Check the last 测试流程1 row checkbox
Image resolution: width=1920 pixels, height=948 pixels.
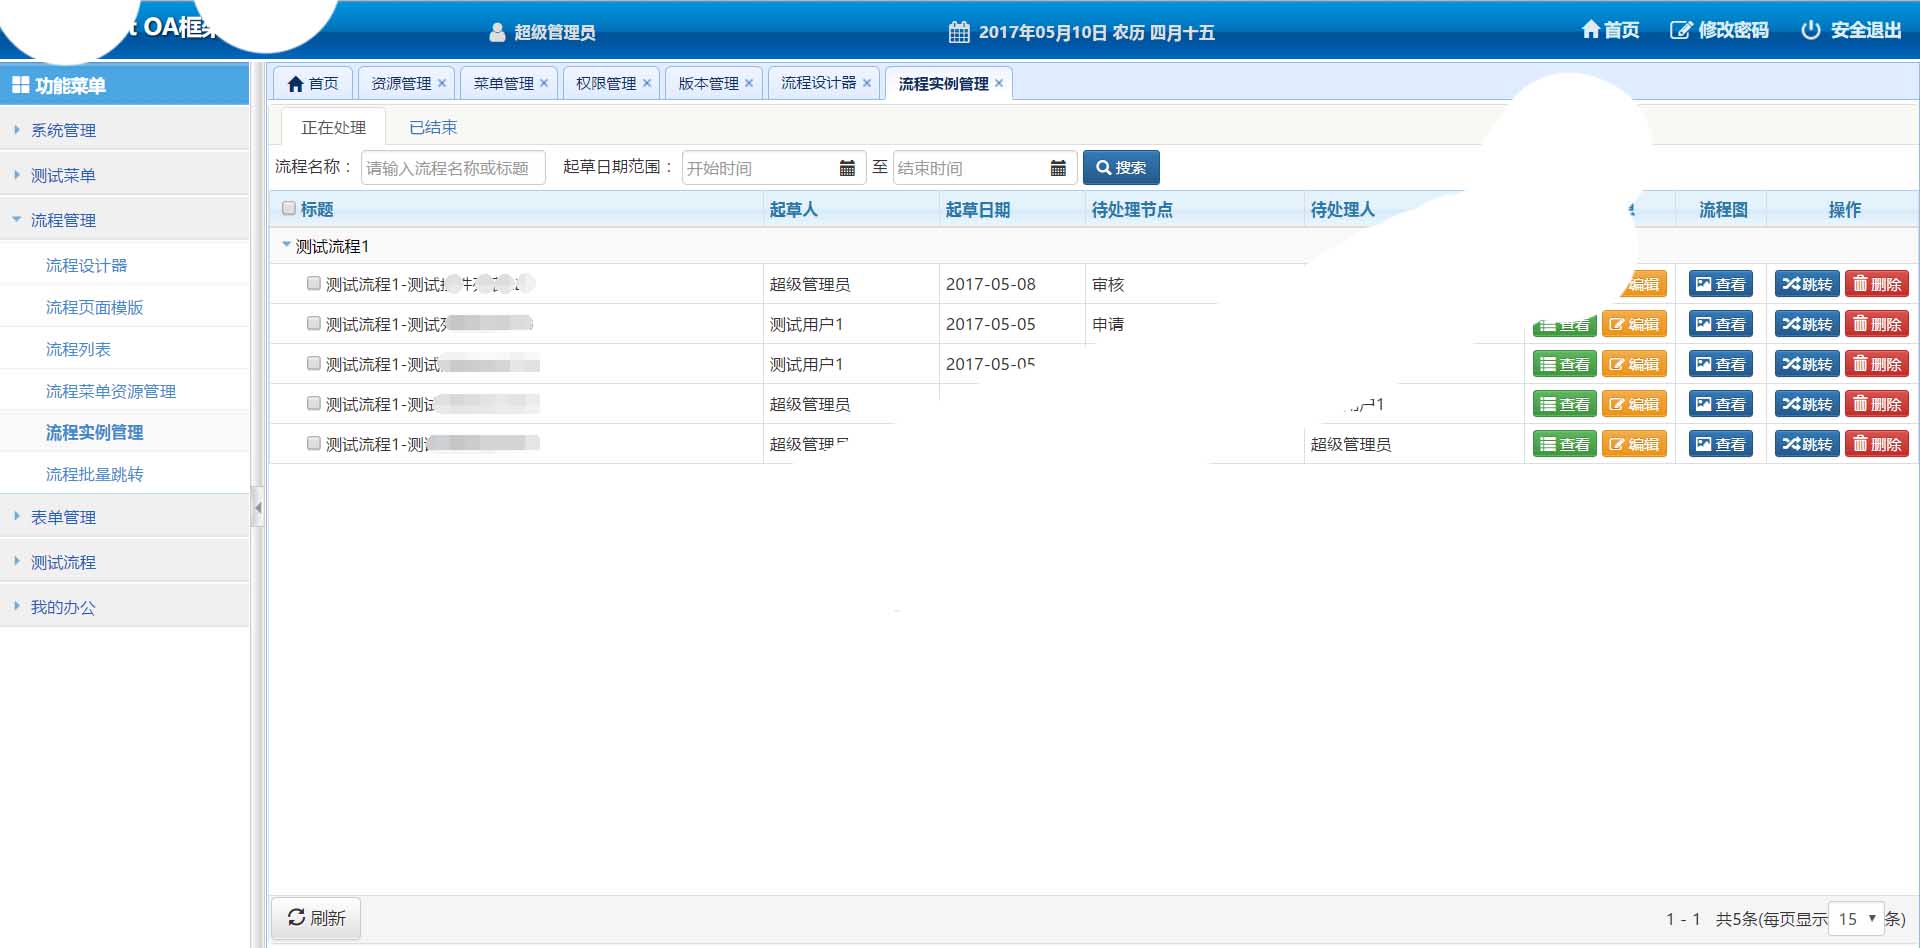[314, 444]
